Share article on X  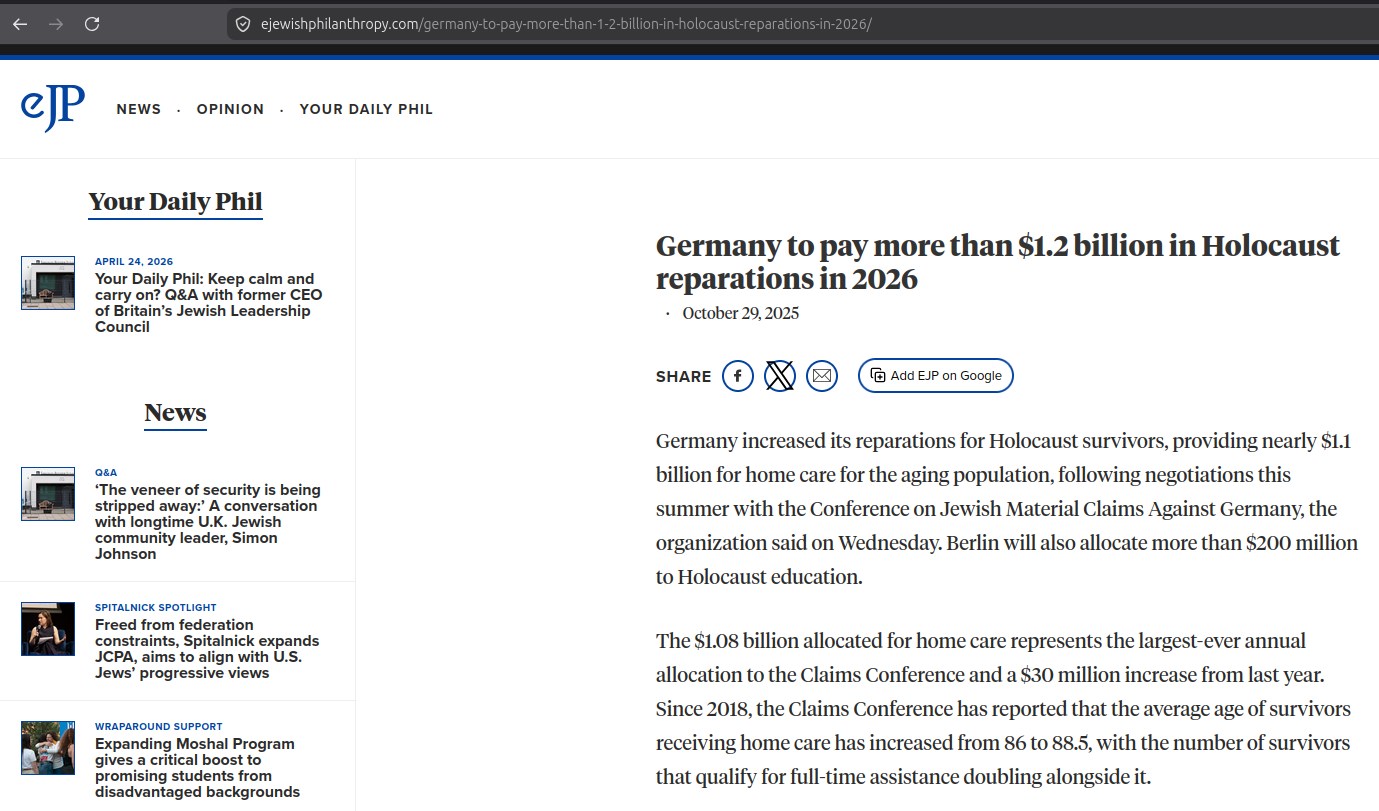[780, 376]
